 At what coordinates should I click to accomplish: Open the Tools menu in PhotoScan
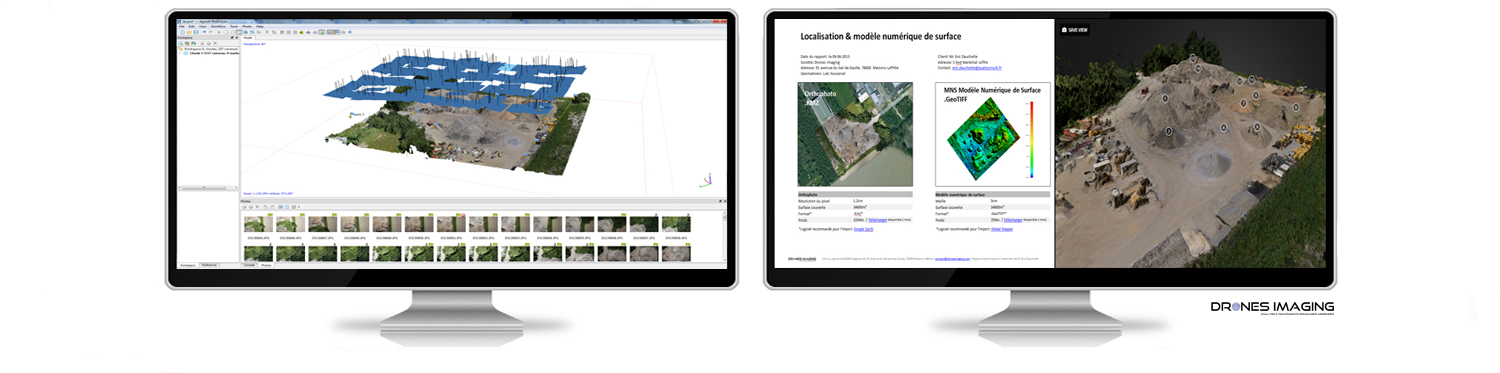[x=234, y=27]
